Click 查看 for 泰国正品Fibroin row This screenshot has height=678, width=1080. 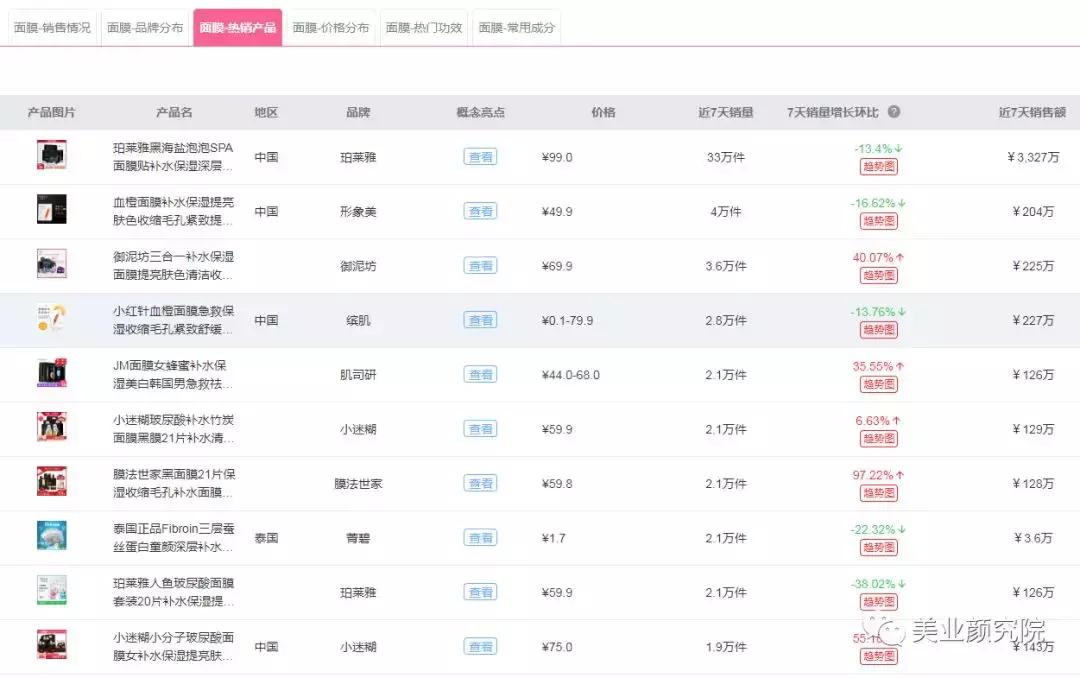tap(480, 537)
